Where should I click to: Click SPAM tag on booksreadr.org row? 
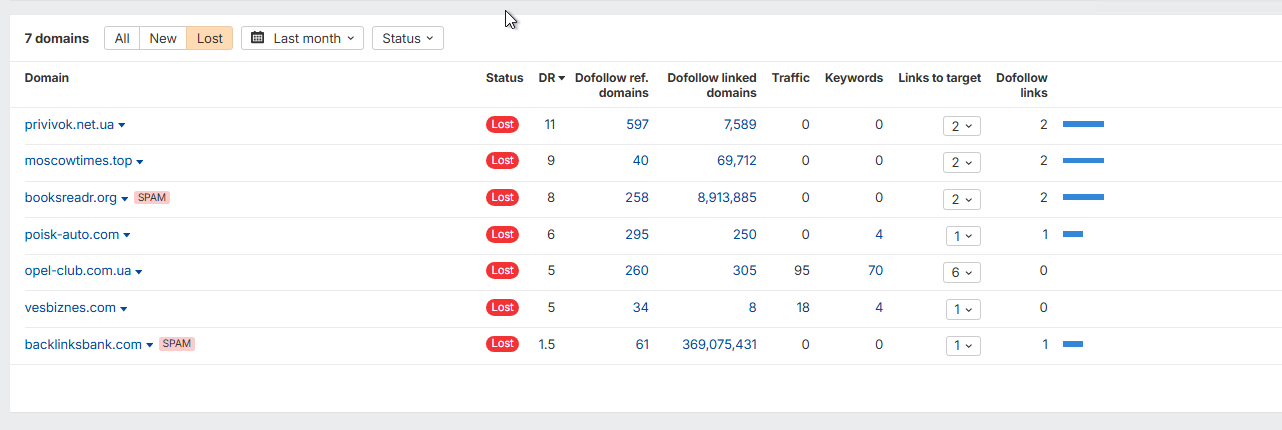tap(152, 198)
